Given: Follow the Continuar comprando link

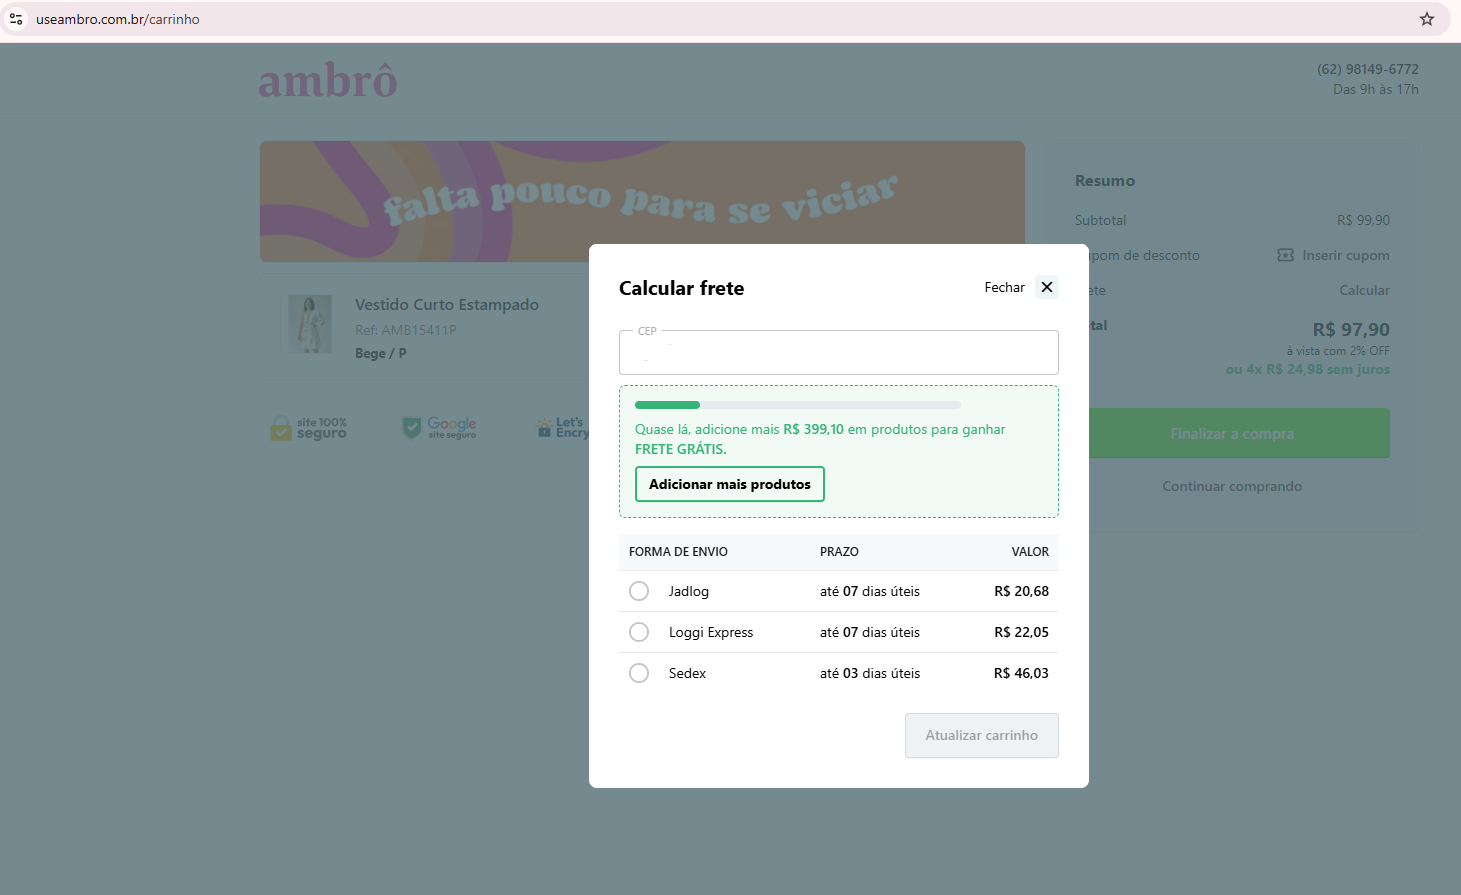Looking at the screenshot, I should click(1232, 486).
